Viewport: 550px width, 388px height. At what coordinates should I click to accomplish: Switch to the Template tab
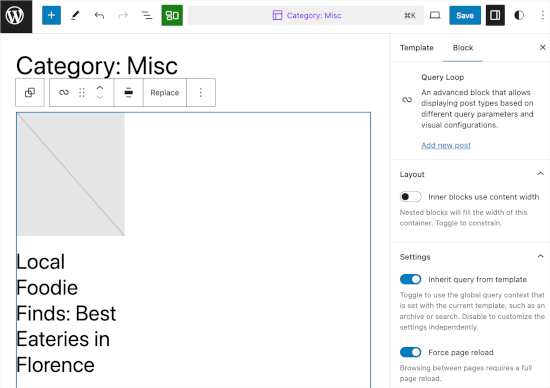417,48
